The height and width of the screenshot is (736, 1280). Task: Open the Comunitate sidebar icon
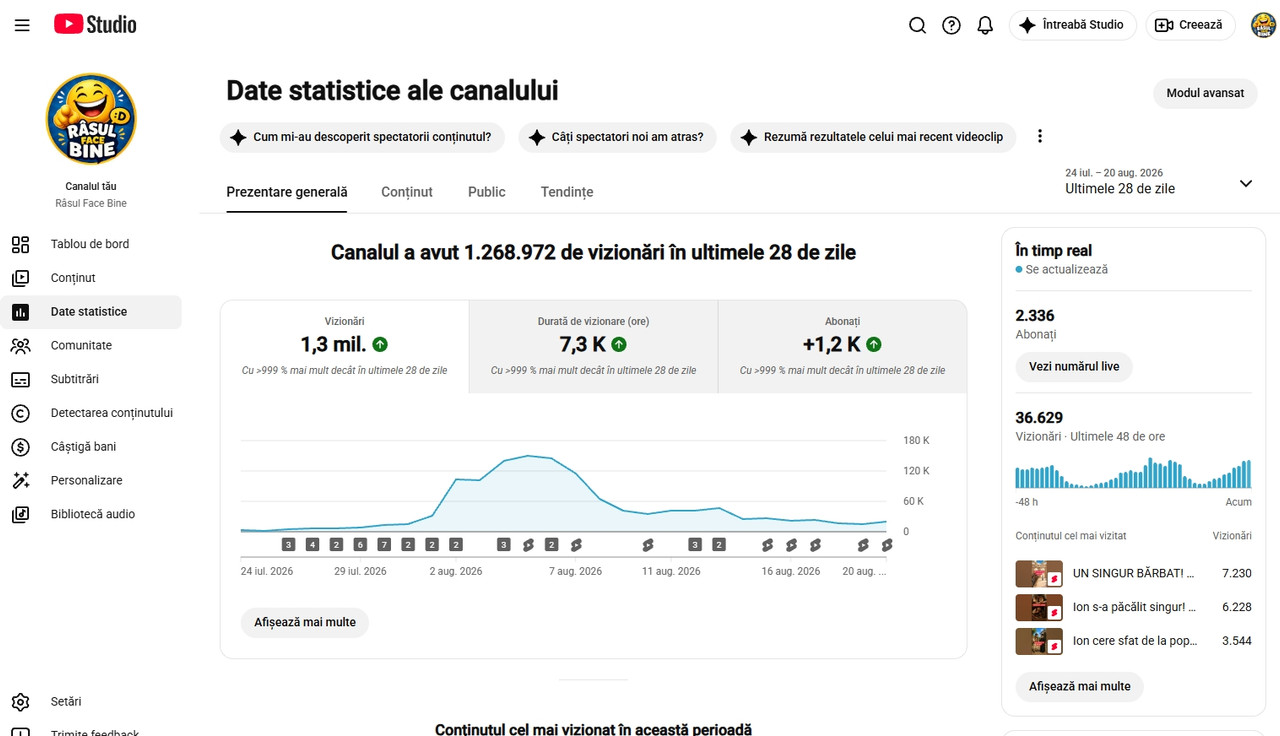(x=20, y=346)
